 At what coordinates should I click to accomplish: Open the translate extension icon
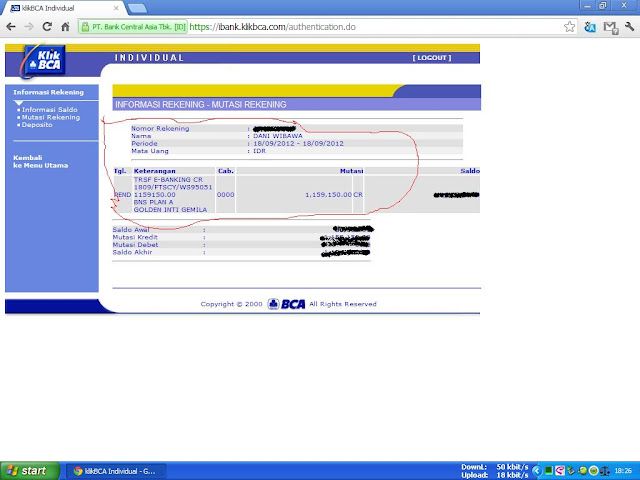590,27
